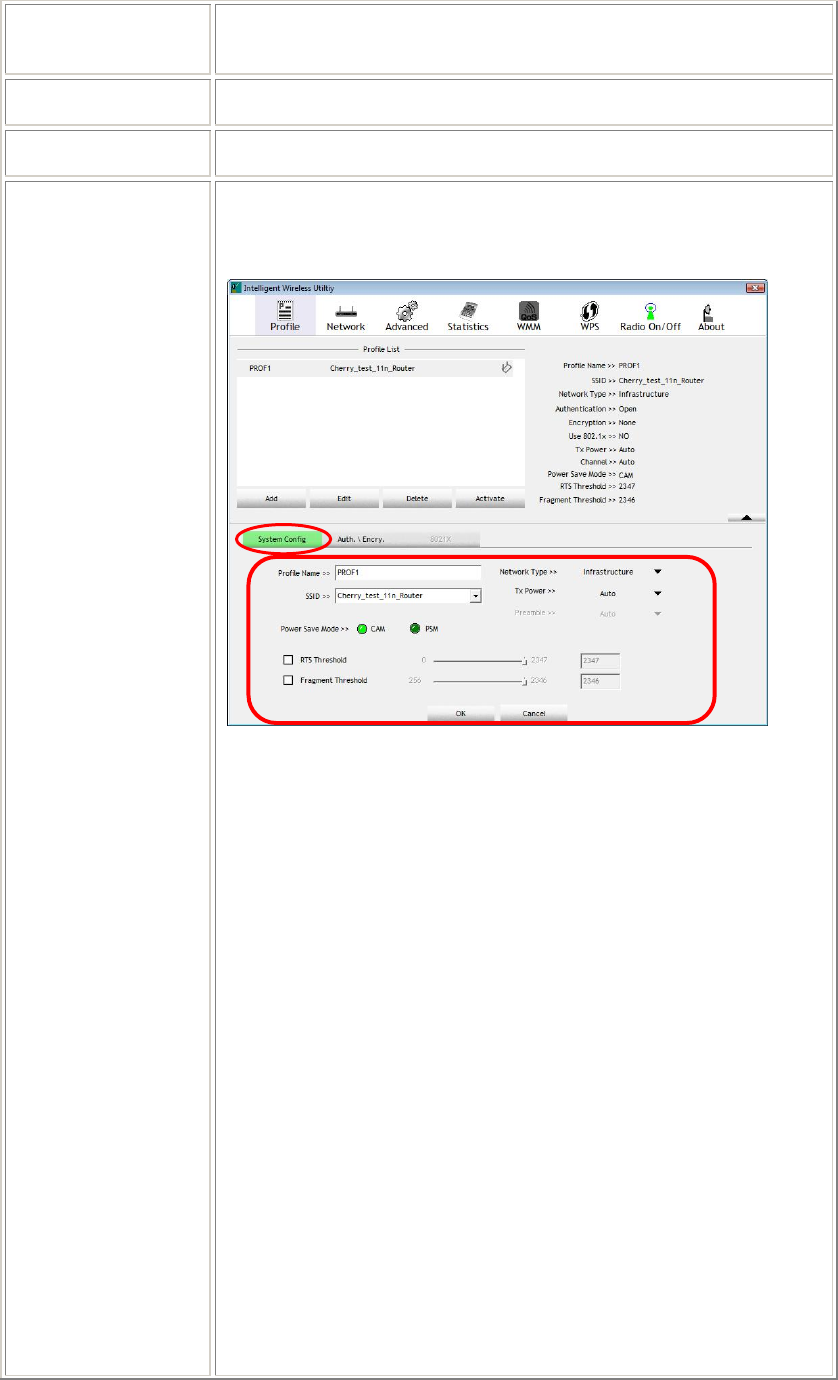The image size is (838, 1380).
Task: Select the PSM power save mode
Action: [415, 629]
